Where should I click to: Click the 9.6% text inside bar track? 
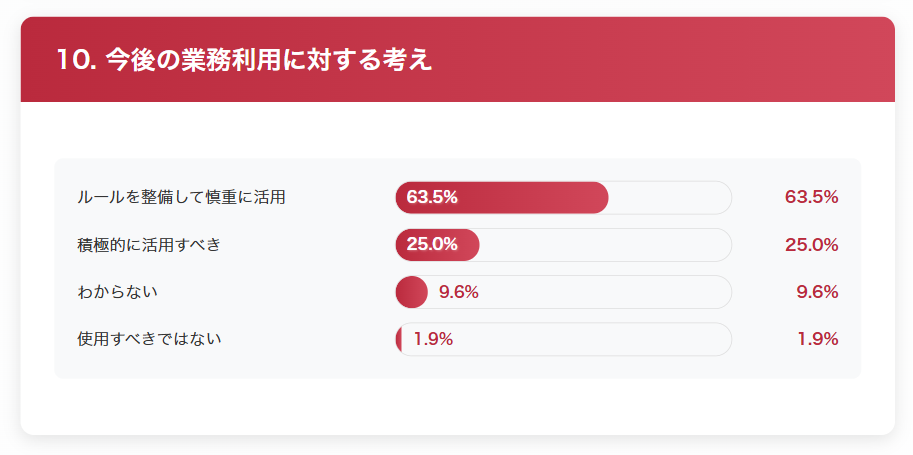pyautogui.click(x=459, y=292)
